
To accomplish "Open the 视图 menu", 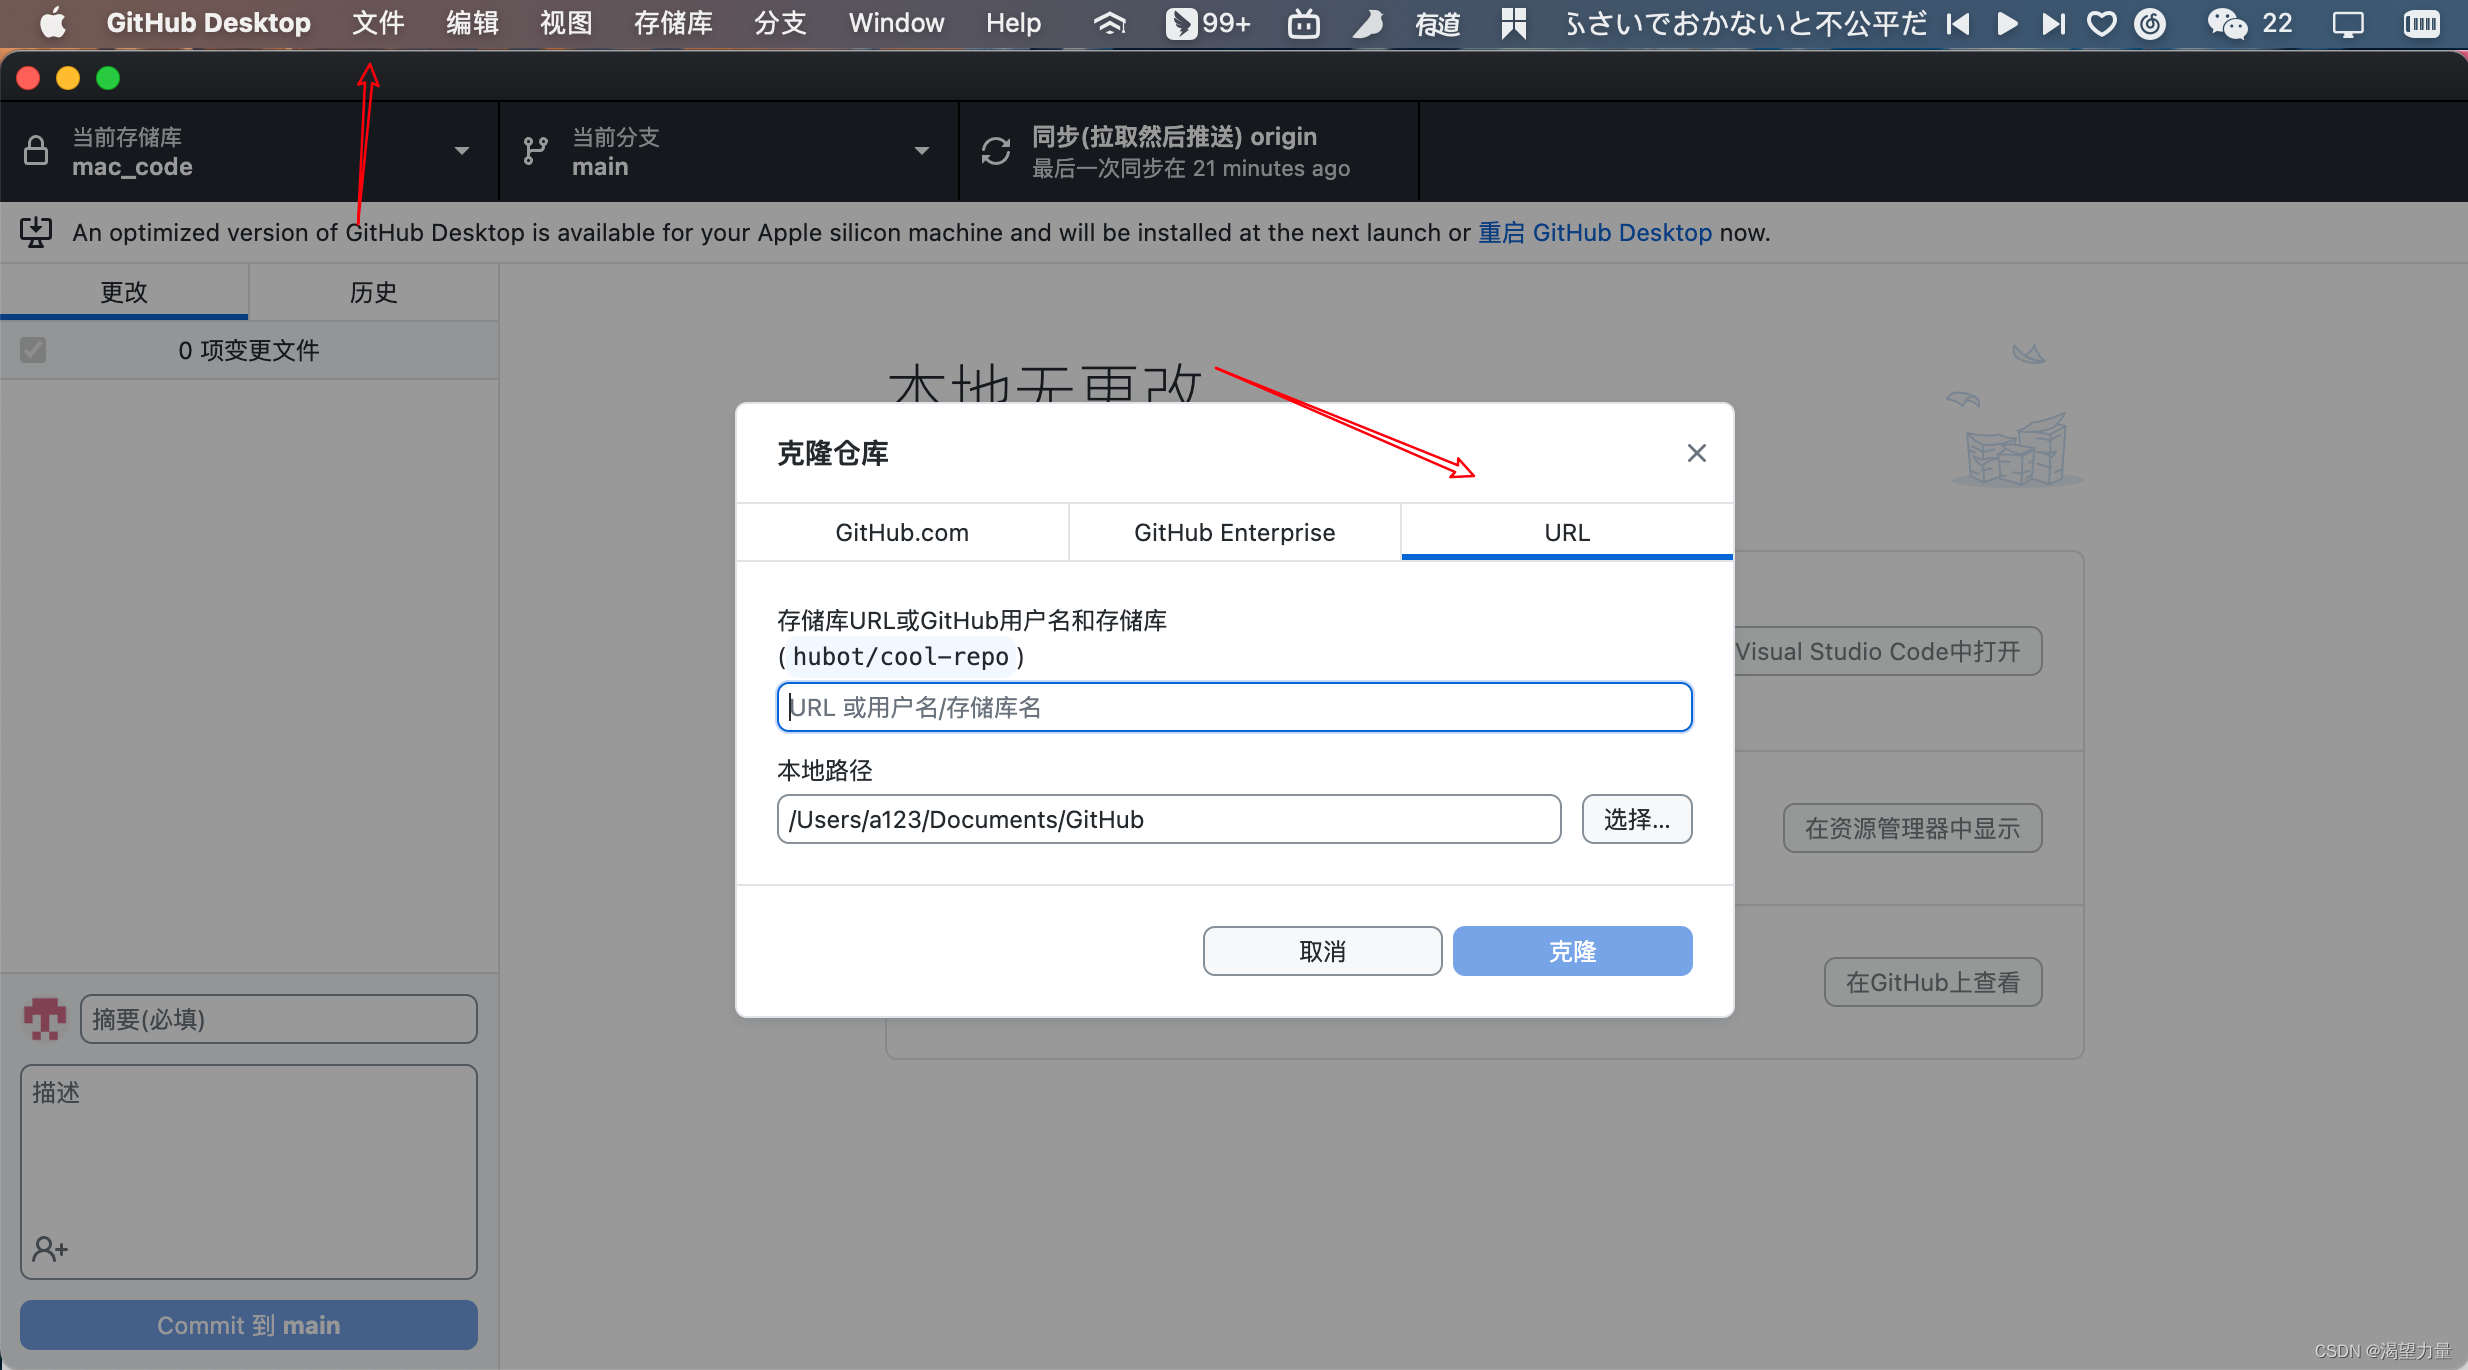I will point(566,23).
